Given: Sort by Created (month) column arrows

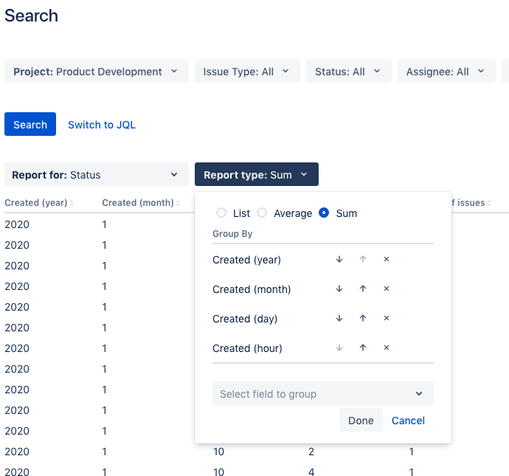Looking at the screenshot, I should coord(178,203).
